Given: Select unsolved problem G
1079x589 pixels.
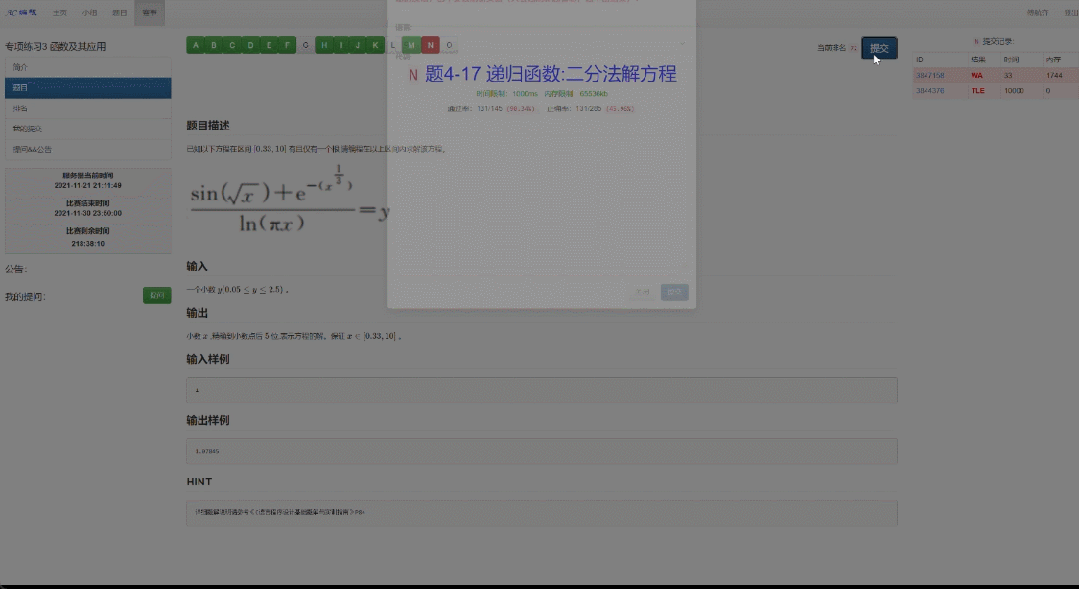Looking at the screenshot, I should (x=305, y=45).
